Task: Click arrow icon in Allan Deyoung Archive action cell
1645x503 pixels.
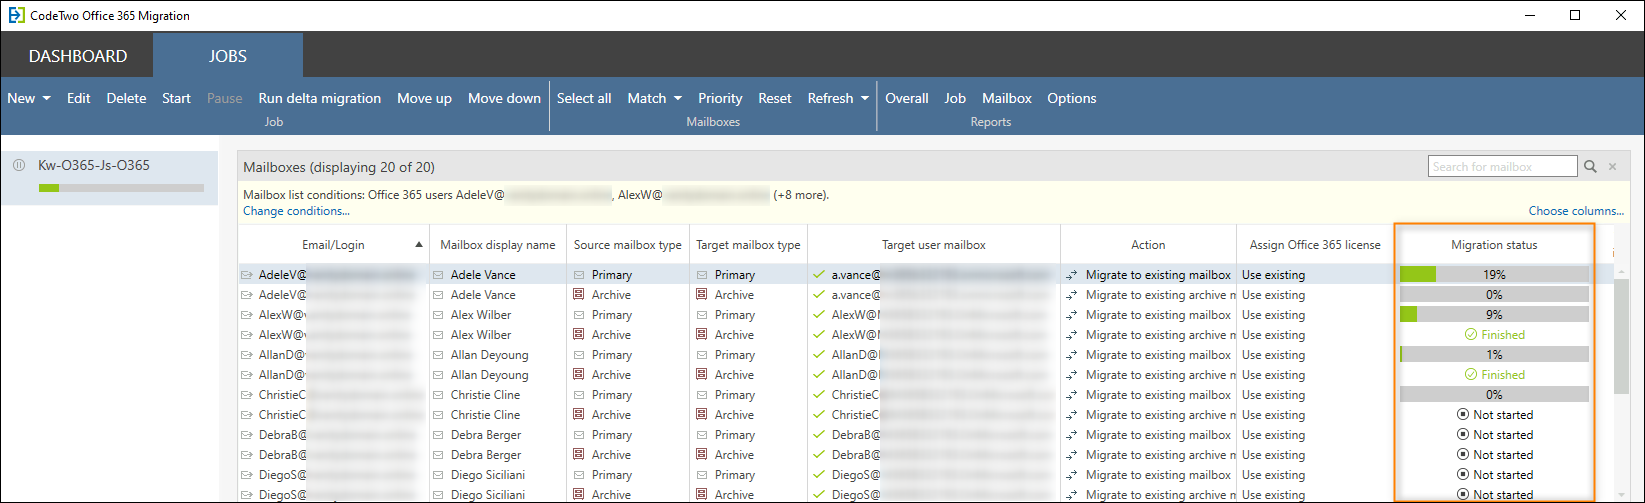Action: (x=1073, y=375)
